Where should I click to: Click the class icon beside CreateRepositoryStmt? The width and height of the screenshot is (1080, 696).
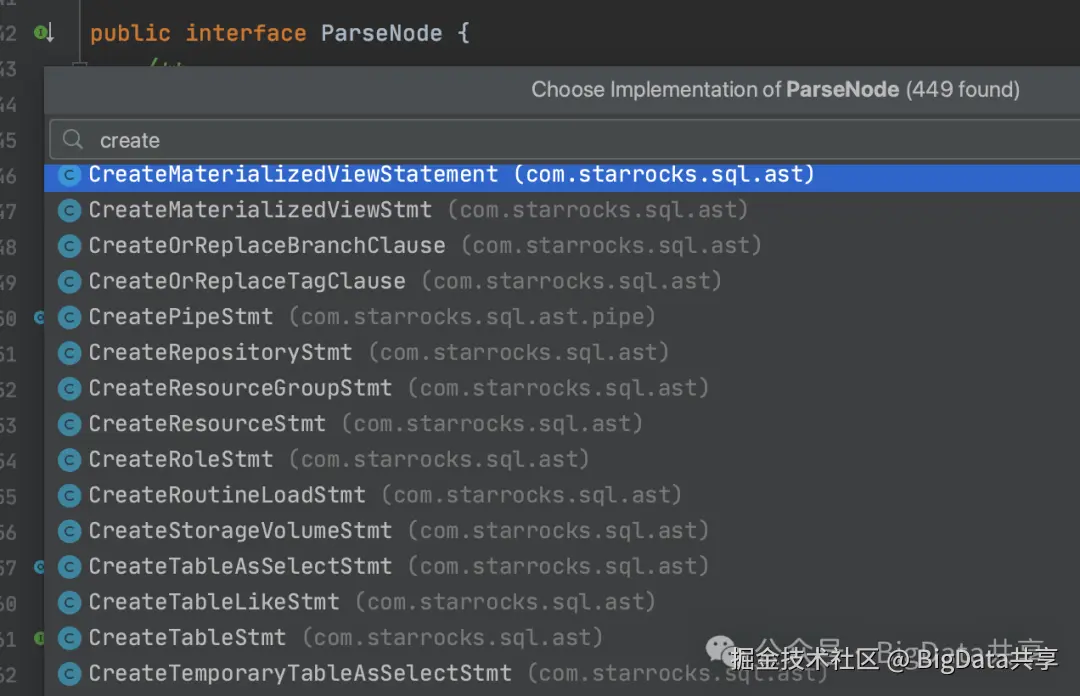pyautogui.click(x=69, y=353)
